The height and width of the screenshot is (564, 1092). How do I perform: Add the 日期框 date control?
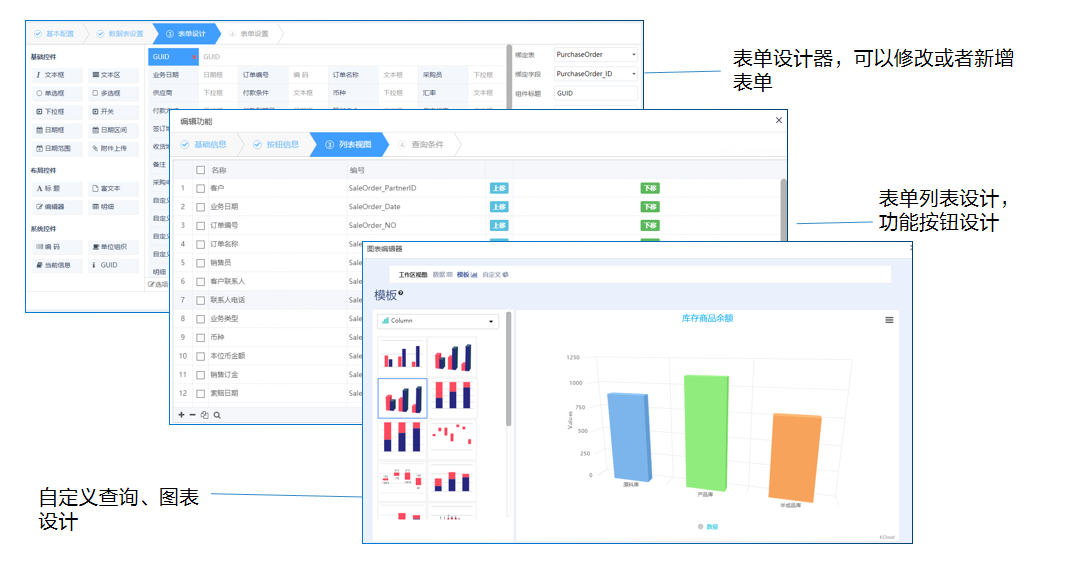coord(56,130)
